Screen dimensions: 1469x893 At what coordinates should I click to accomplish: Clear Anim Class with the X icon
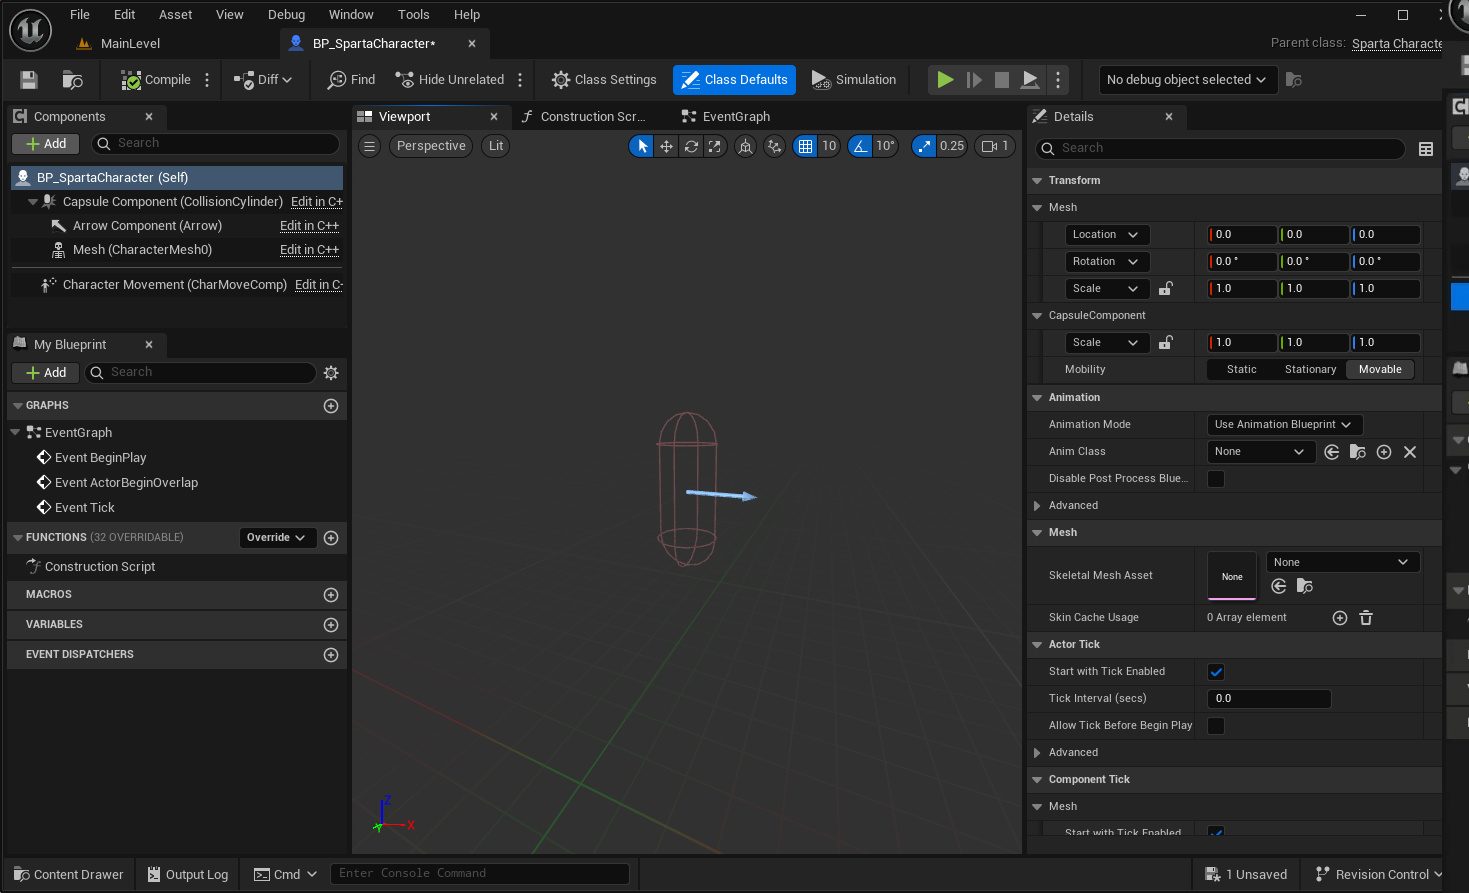[1410, 452]
